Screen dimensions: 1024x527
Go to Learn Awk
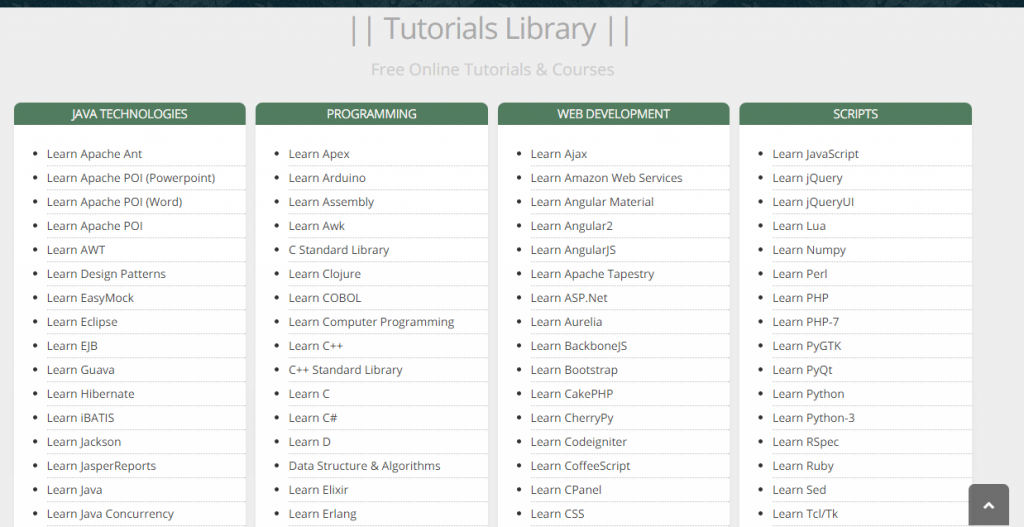(x=316, y=226)
